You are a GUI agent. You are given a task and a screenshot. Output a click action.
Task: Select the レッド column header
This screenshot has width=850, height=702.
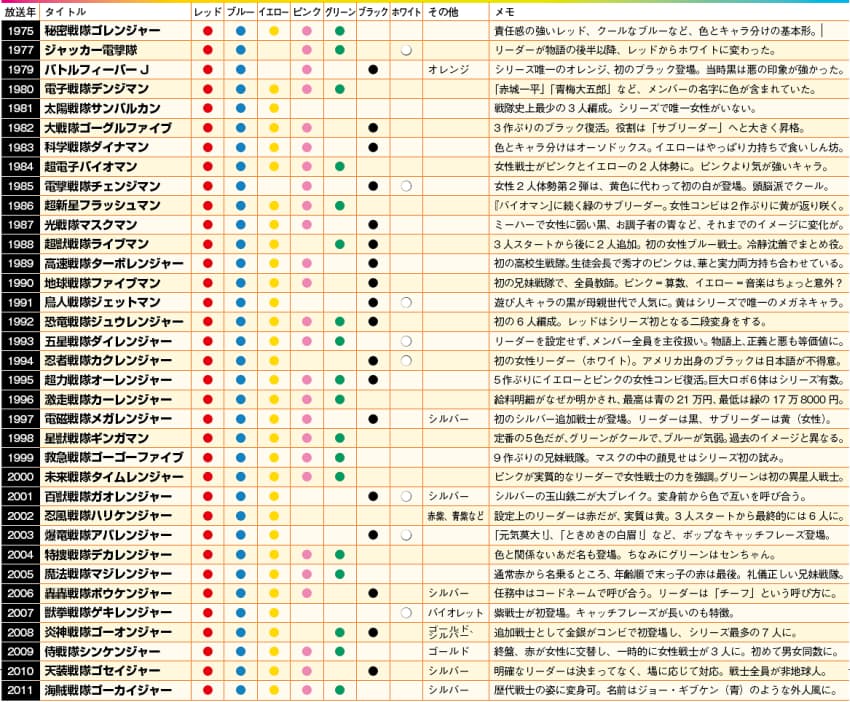click(208, 12)
